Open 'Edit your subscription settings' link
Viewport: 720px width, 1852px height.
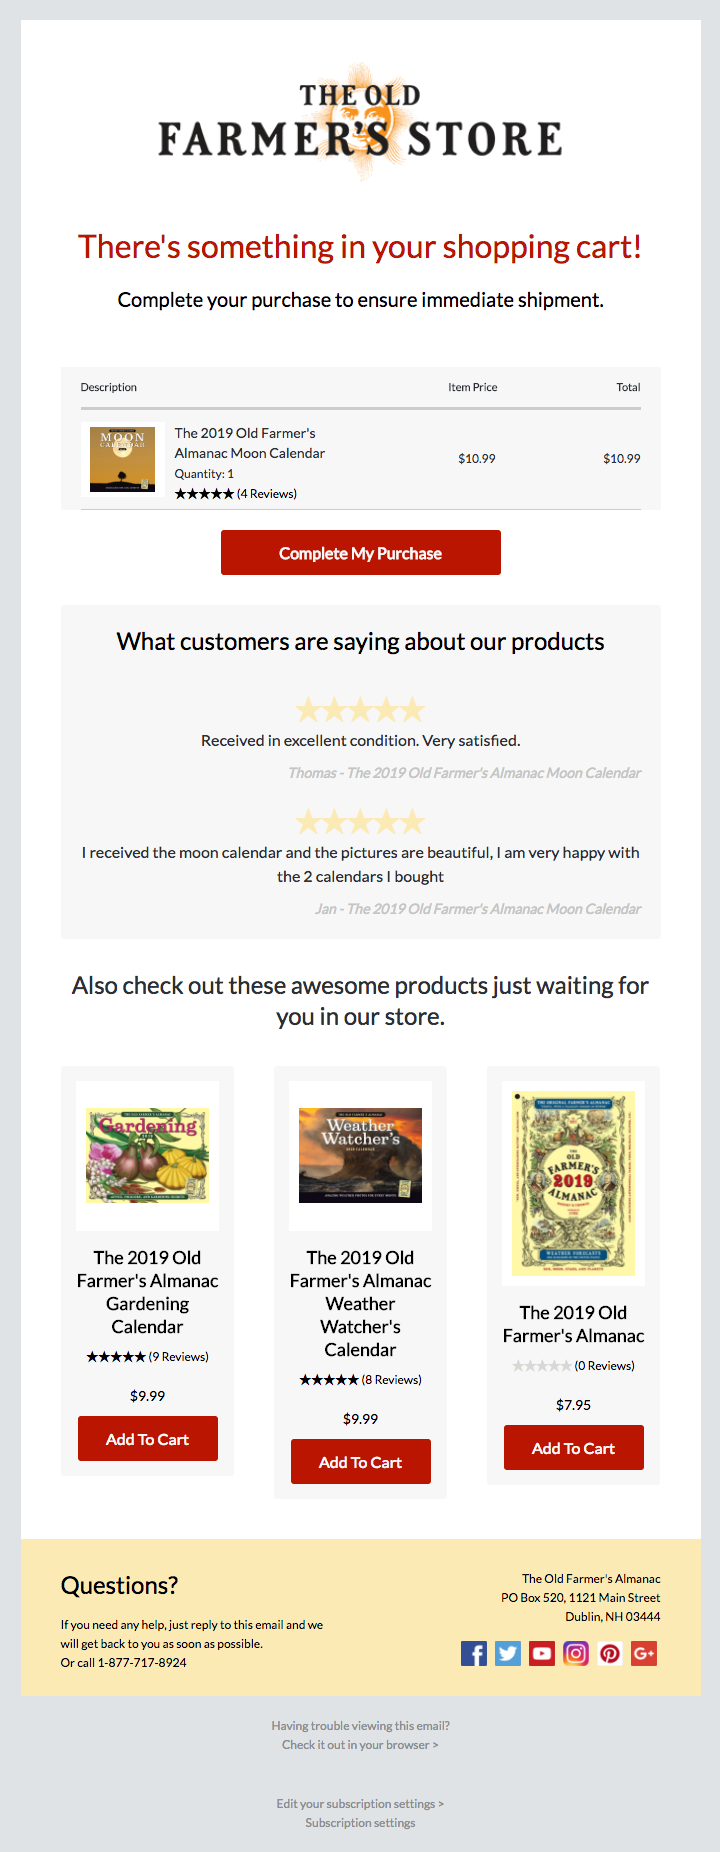coord(360,1804)
